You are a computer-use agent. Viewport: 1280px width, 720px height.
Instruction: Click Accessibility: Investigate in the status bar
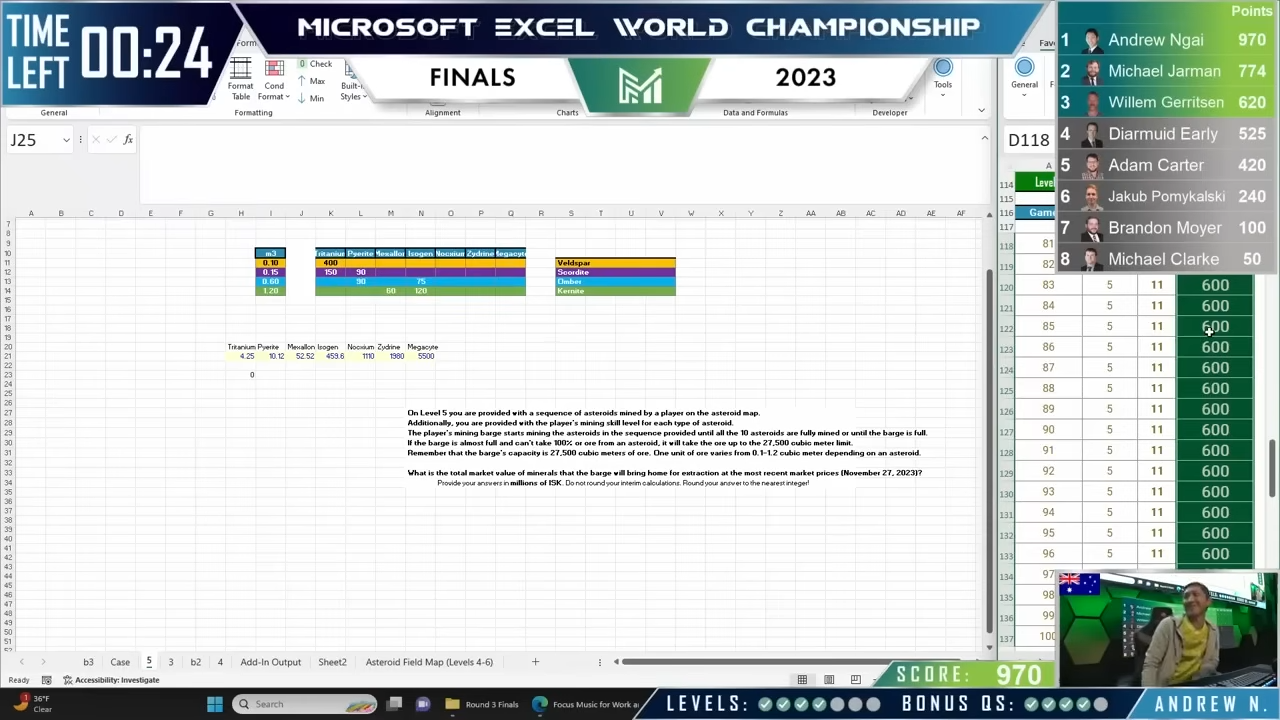(x=111, y=680)
